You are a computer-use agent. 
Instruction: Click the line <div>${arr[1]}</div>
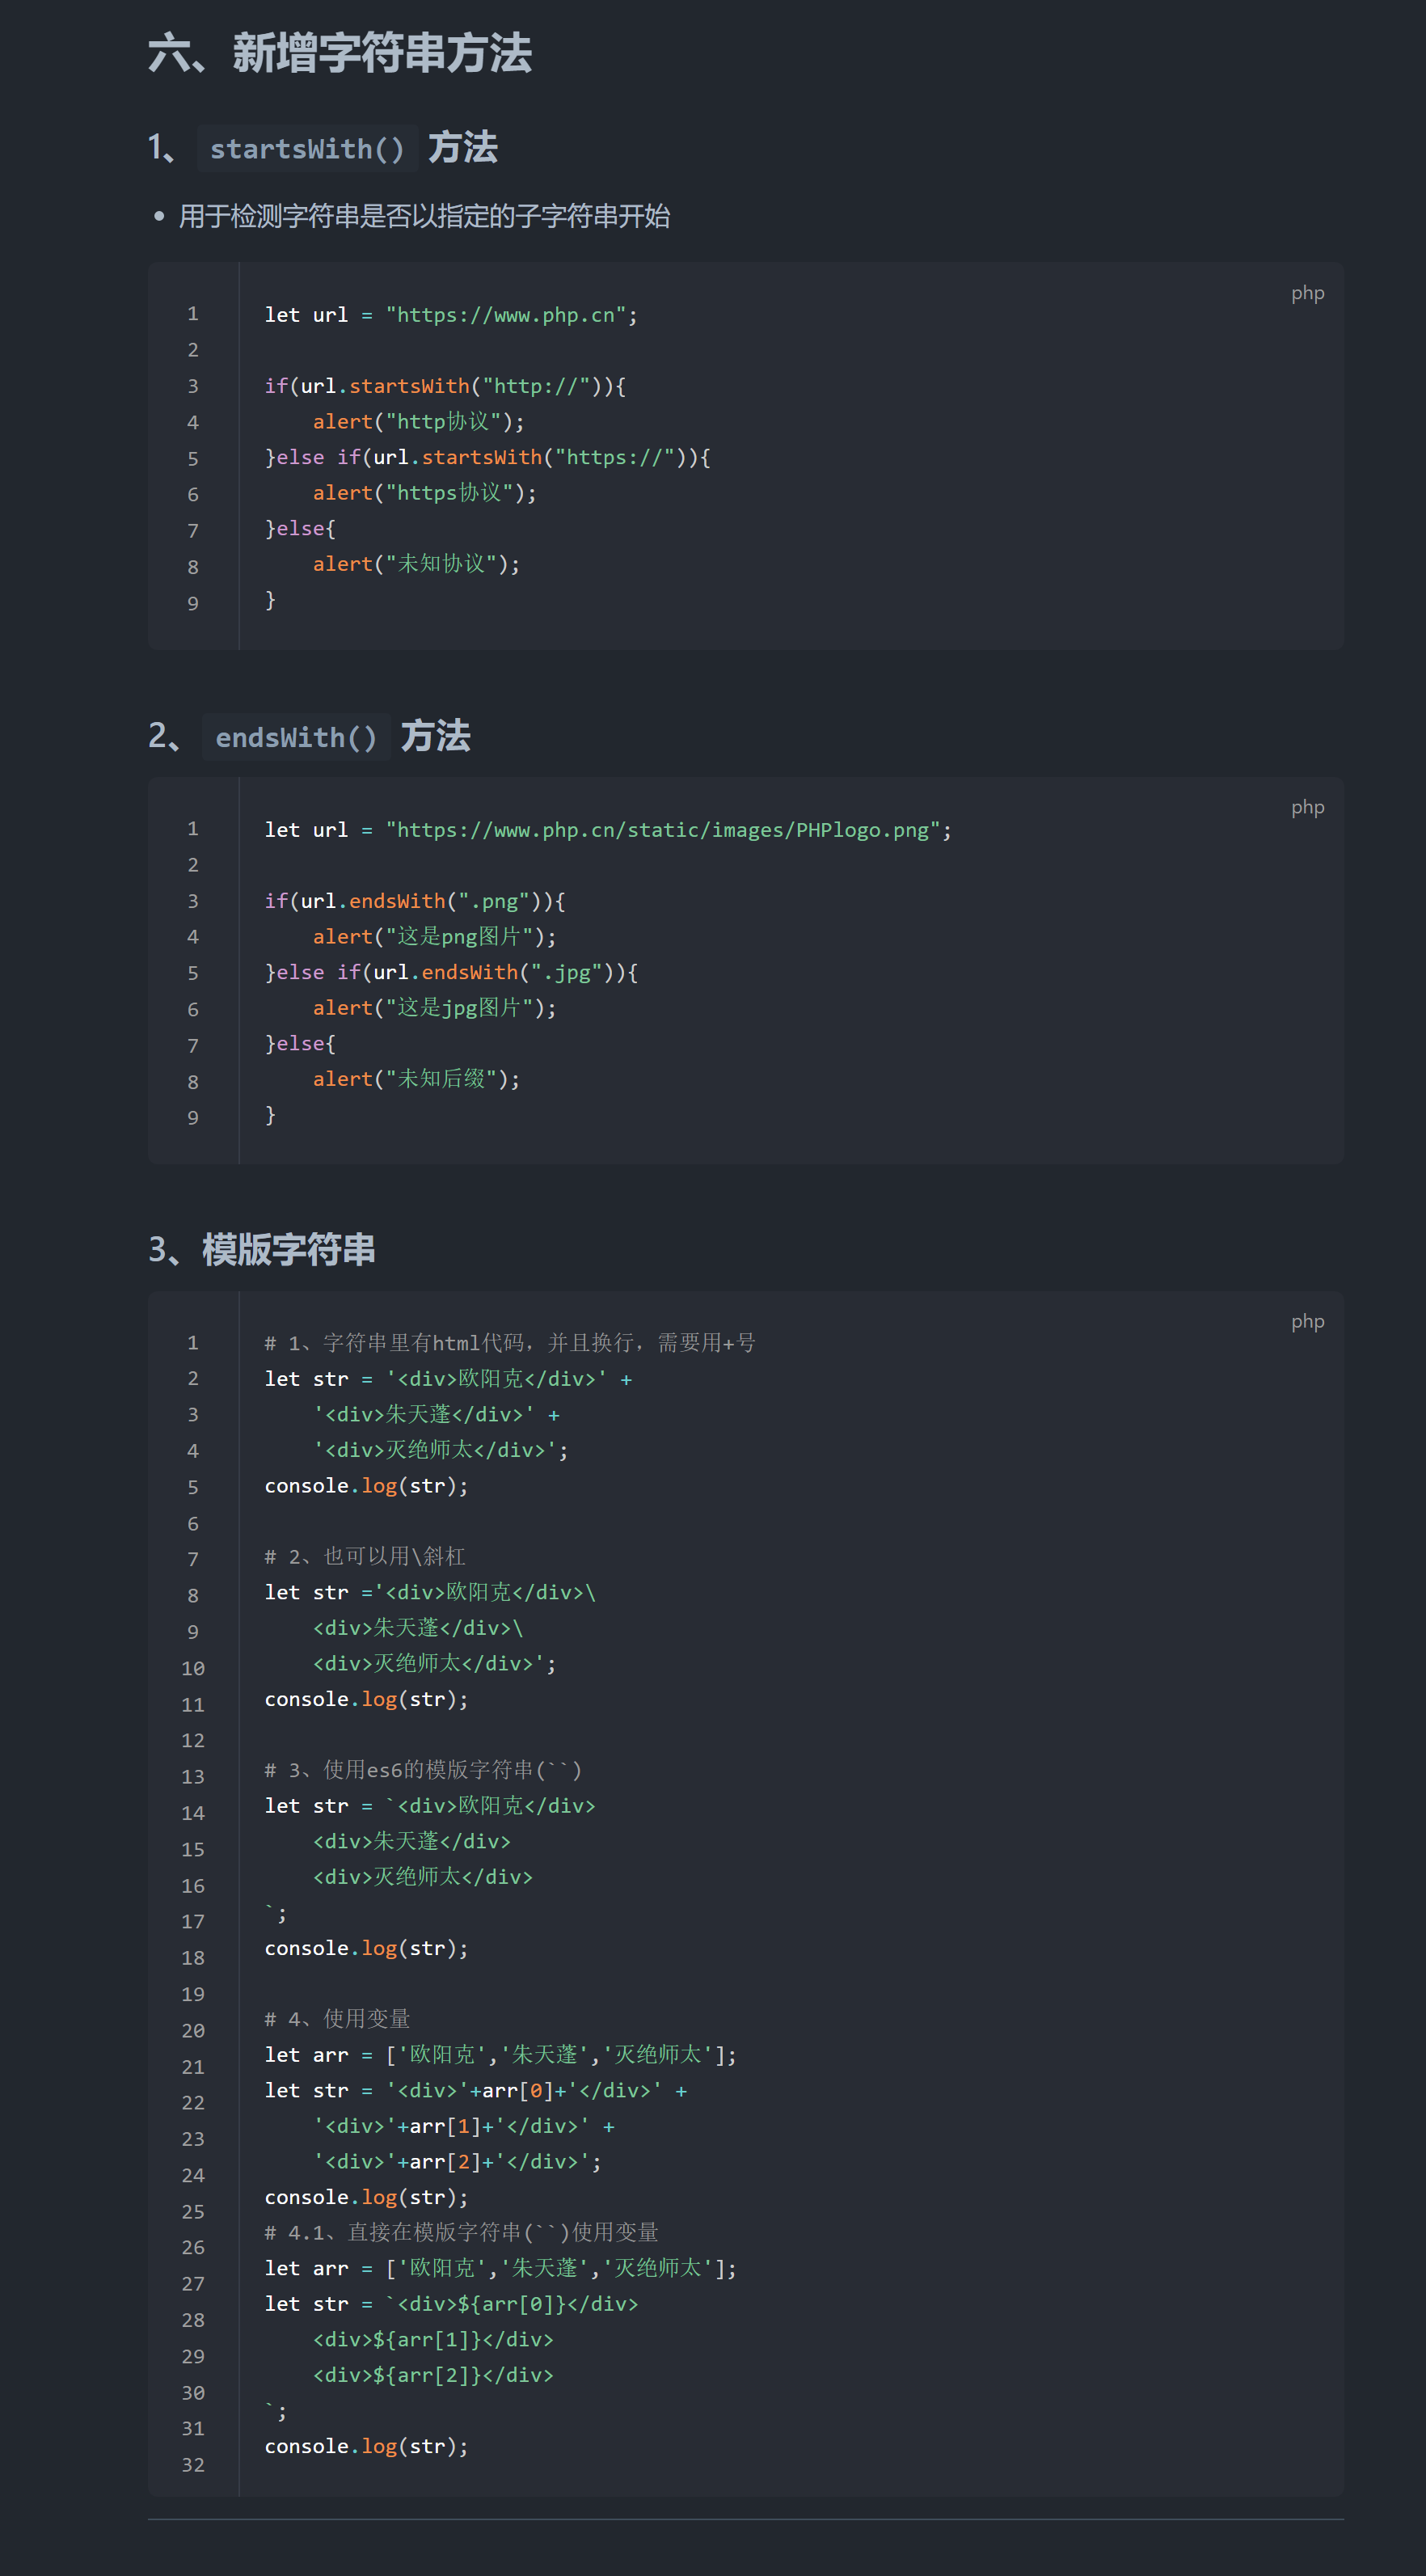pos(433,2340)
